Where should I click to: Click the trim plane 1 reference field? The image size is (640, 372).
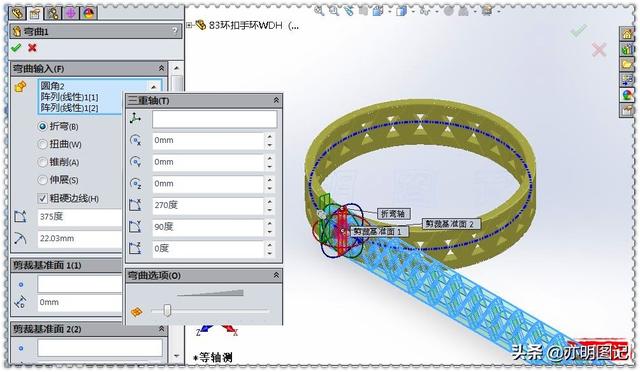tap(80, 284)
